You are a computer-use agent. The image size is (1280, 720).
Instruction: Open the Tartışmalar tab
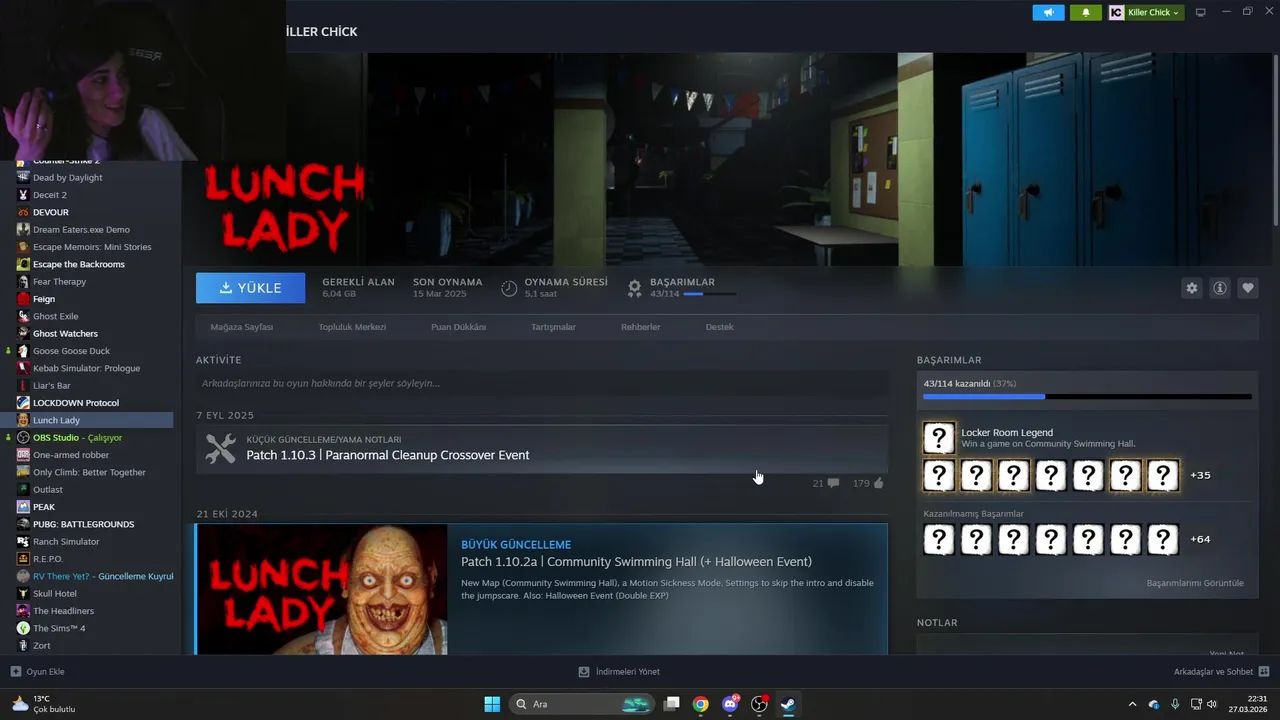[x=553, y=327]
